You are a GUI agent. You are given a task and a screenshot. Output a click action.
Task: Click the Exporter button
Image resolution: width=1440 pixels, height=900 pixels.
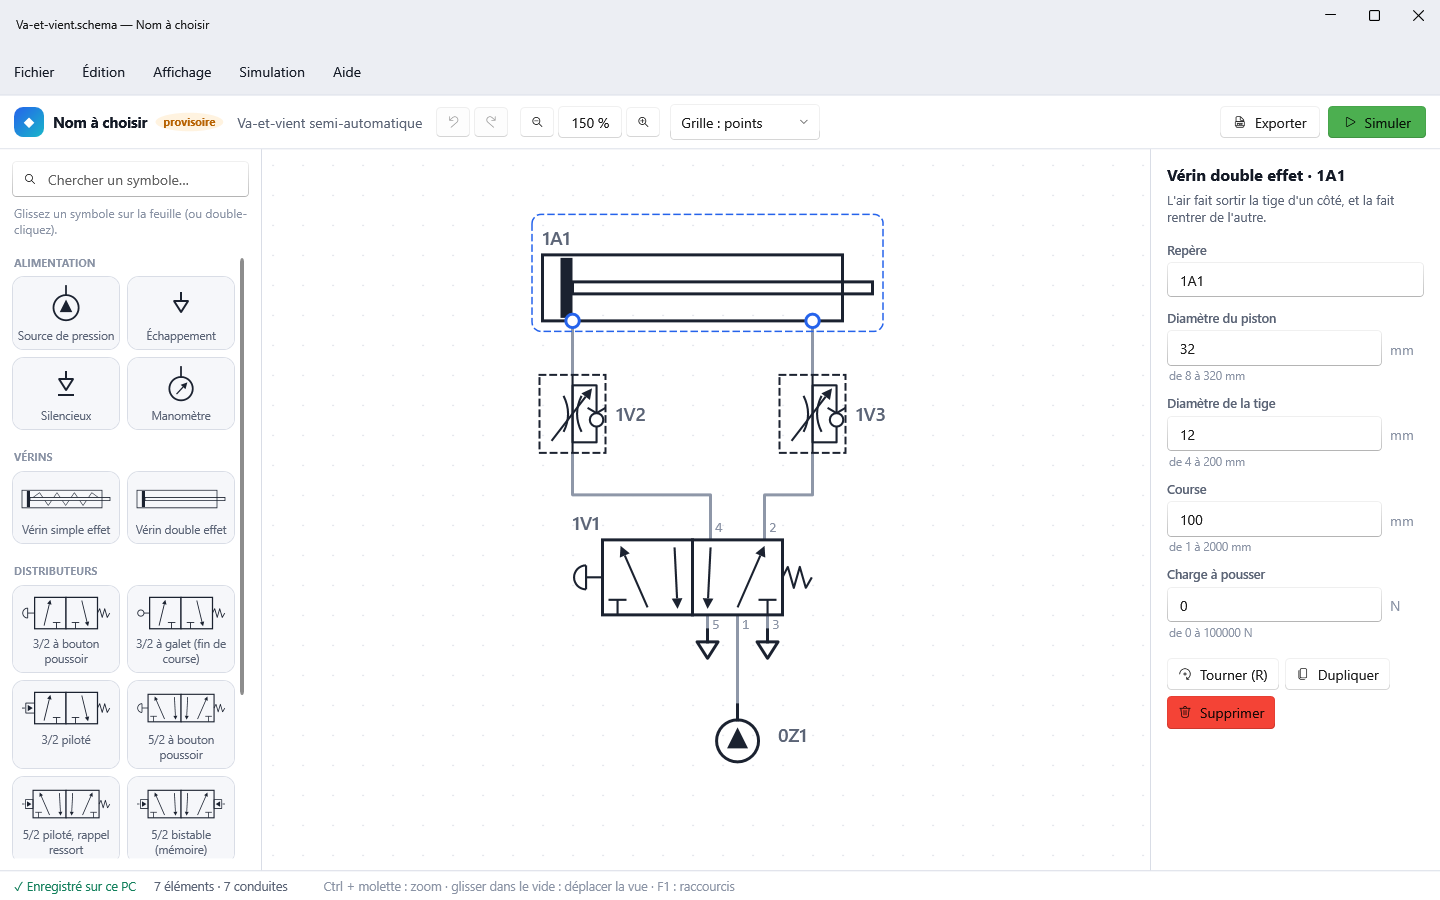pyautogui.click(x=1270, y=122)
